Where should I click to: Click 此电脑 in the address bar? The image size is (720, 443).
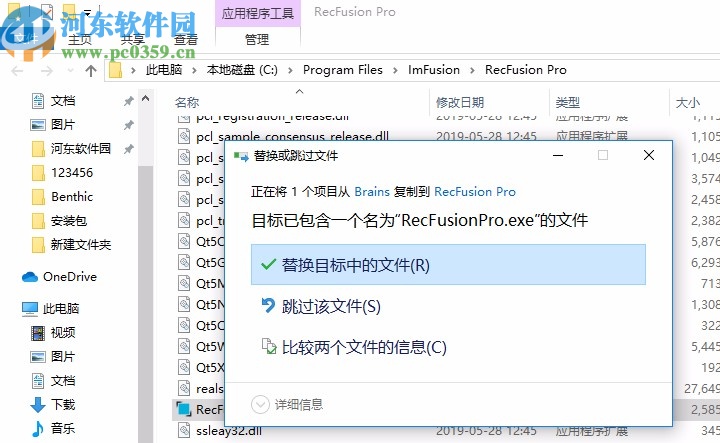164,70
